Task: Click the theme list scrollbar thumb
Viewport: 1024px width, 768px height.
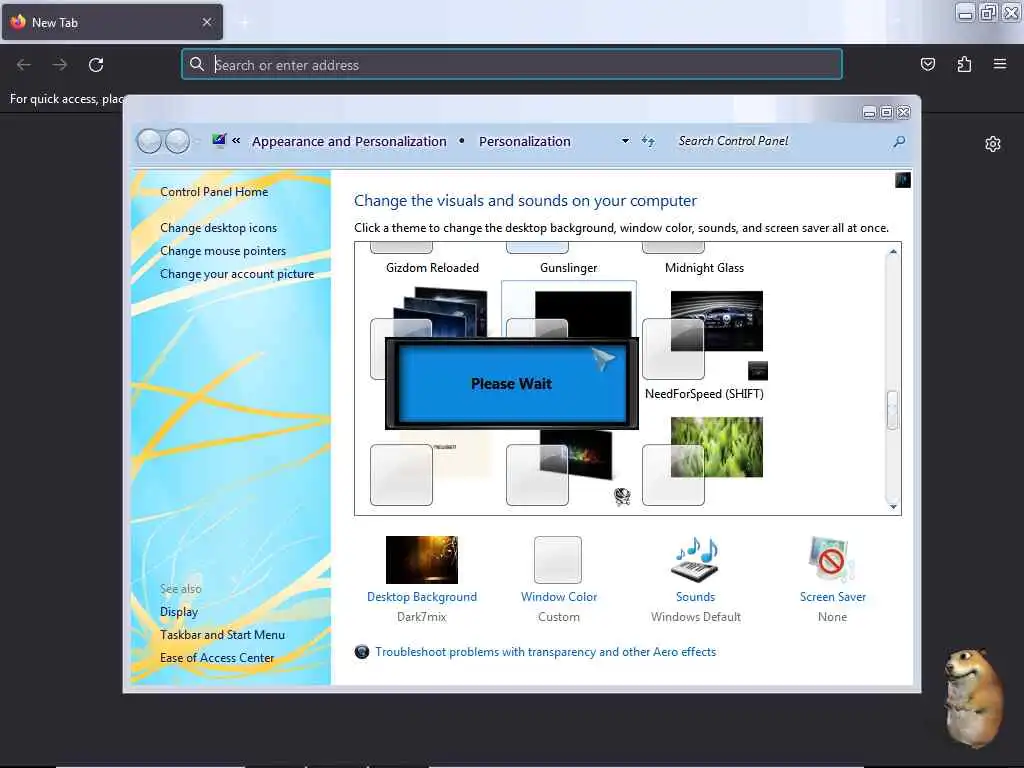Action: point(893,410)
